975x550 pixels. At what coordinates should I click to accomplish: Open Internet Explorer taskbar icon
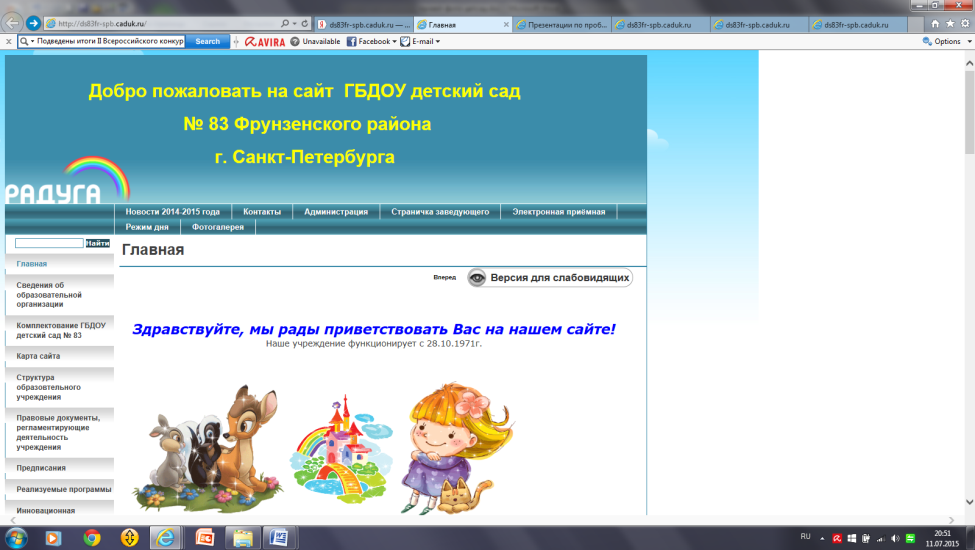165,538
